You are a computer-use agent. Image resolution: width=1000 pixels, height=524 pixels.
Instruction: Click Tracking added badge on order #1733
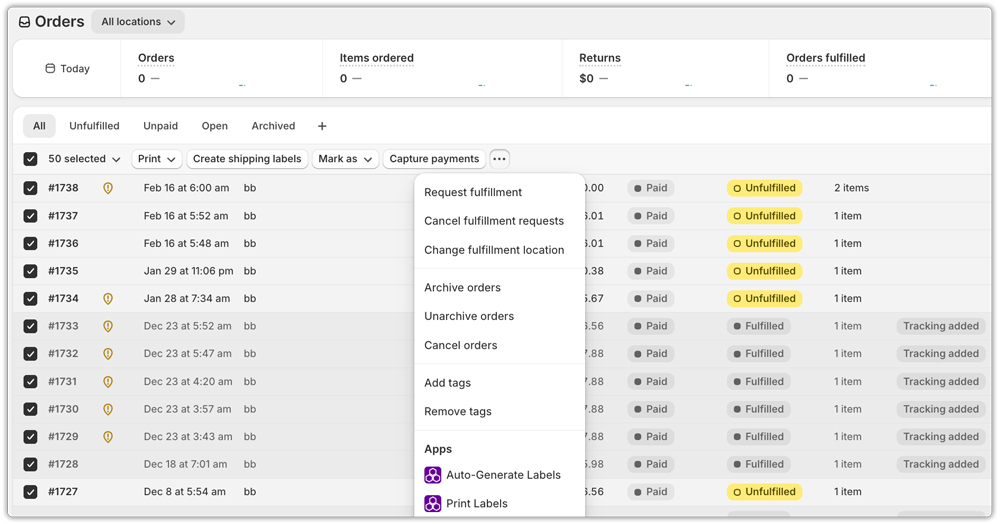point(941,326)
